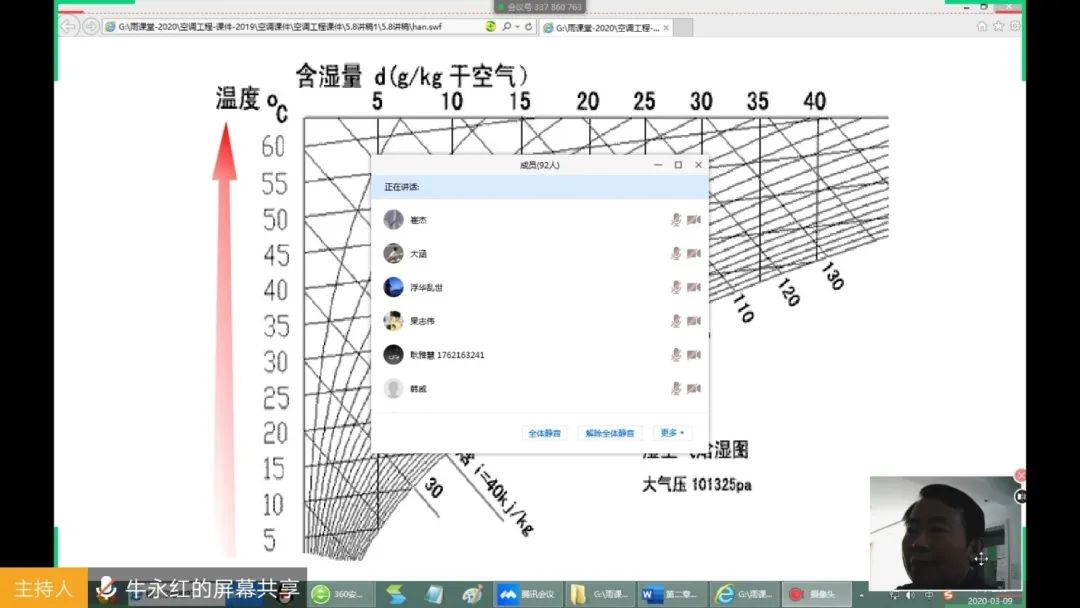The image size is (1080, 608).
Task: Open the Word document in taskbar
Action: coord(670,594)
